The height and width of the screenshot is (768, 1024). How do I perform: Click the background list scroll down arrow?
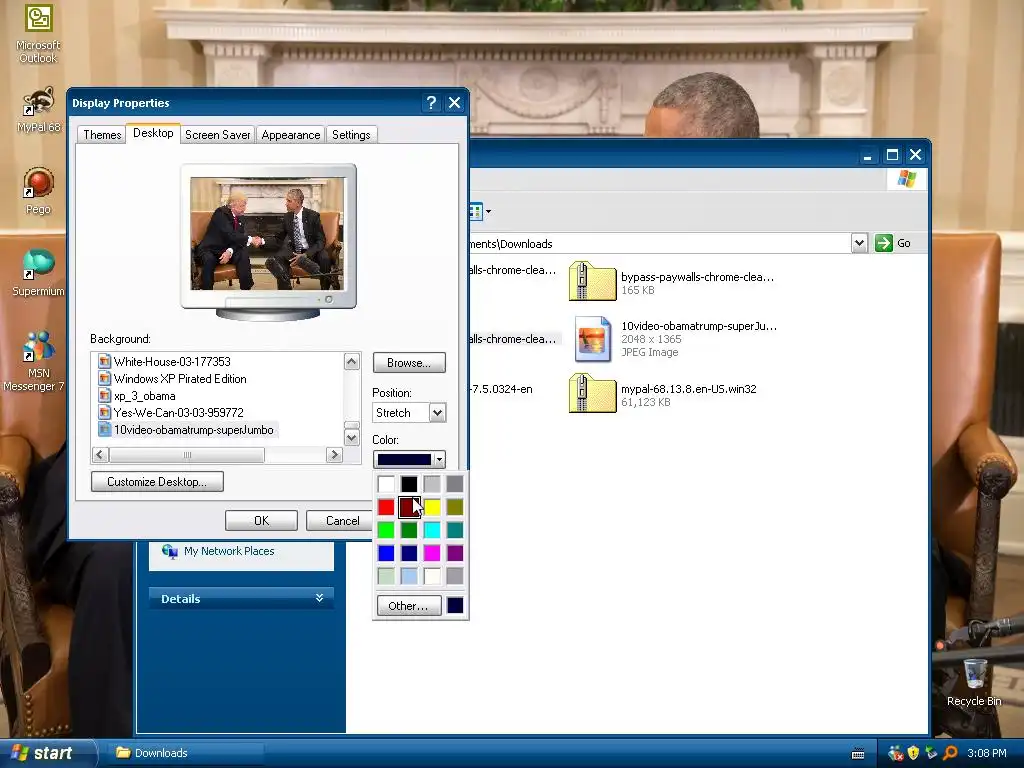(x=351, y=438)
